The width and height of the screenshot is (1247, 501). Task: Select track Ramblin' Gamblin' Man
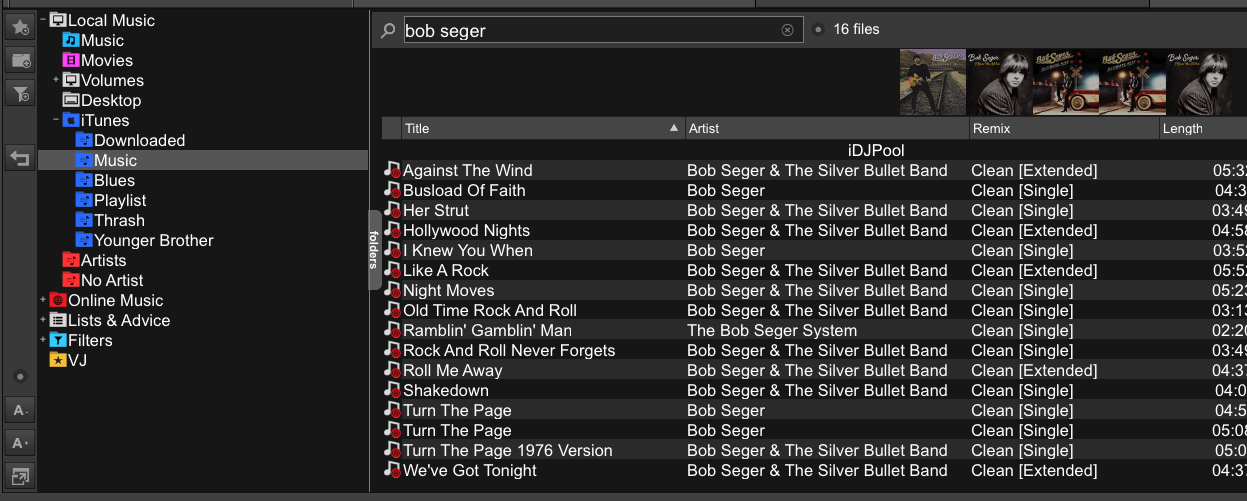pos(487,330)
